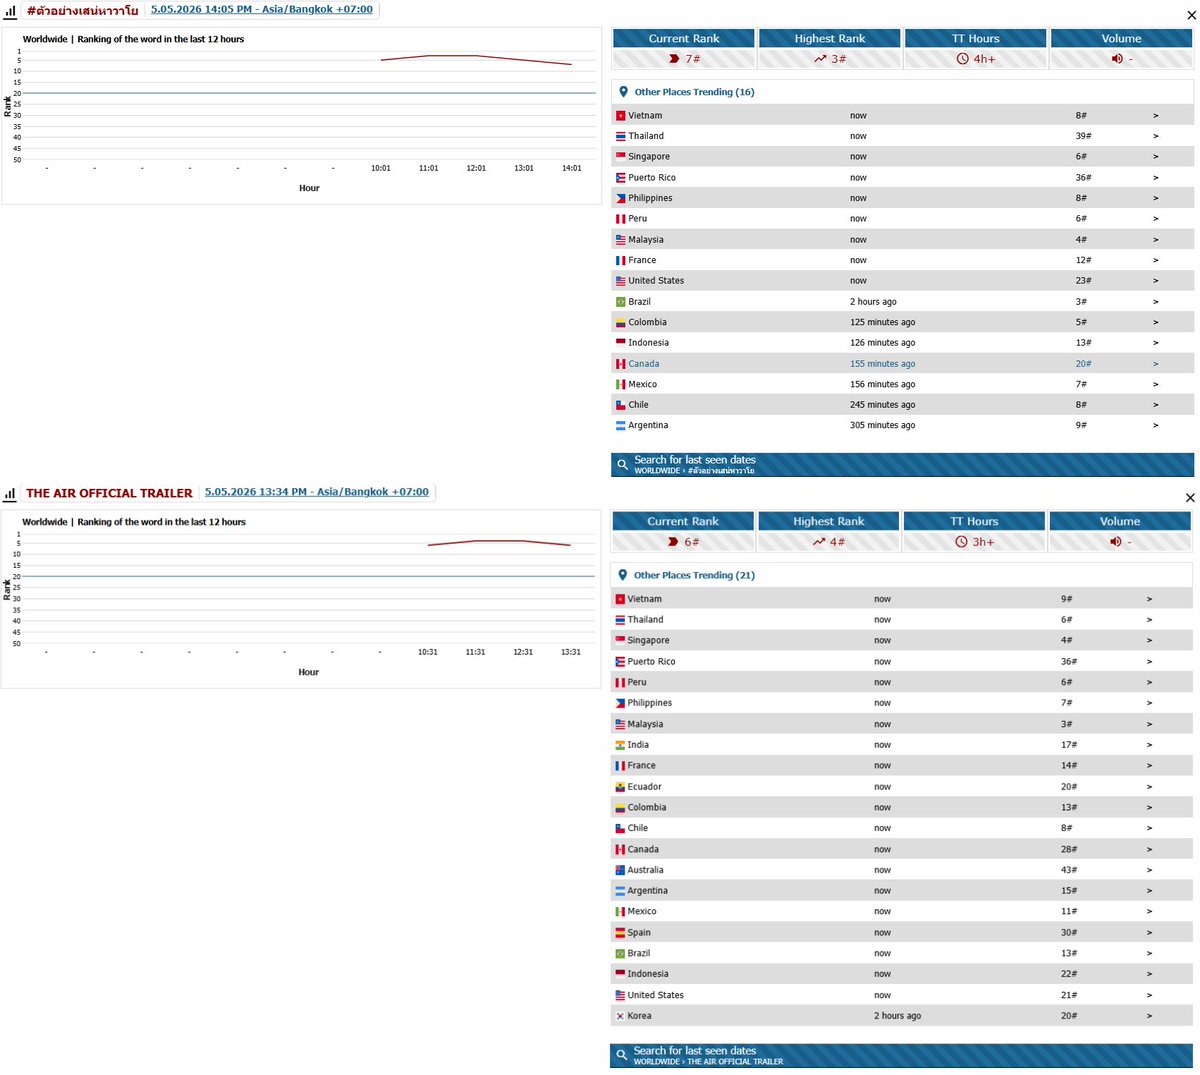1200x1075 pixels.
Task: Click the red Thai hashtag title
Action: point(82,11)
